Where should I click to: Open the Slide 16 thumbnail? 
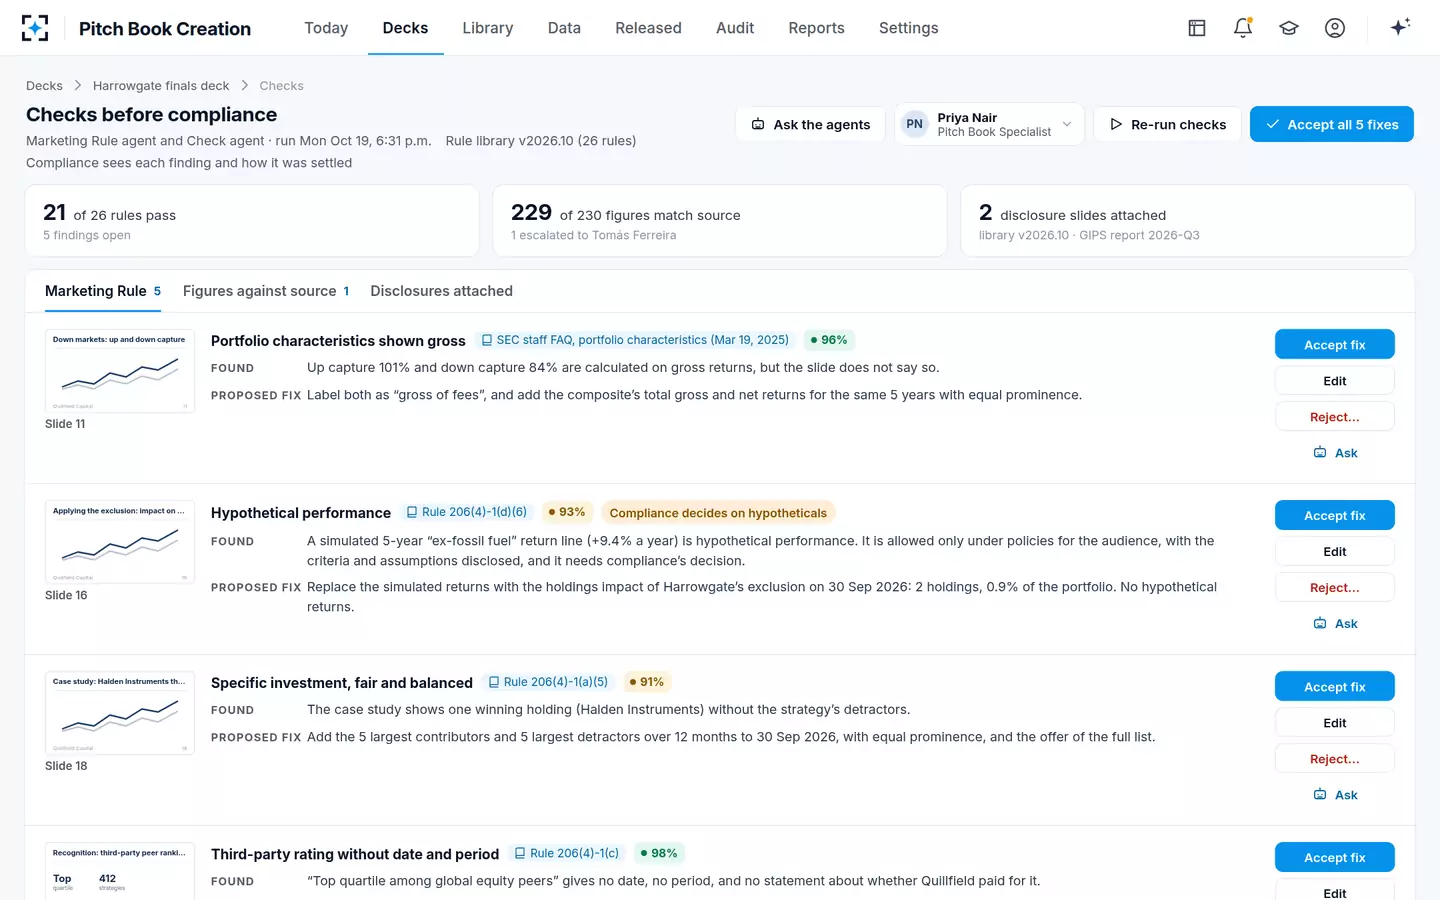pos(120,542)
